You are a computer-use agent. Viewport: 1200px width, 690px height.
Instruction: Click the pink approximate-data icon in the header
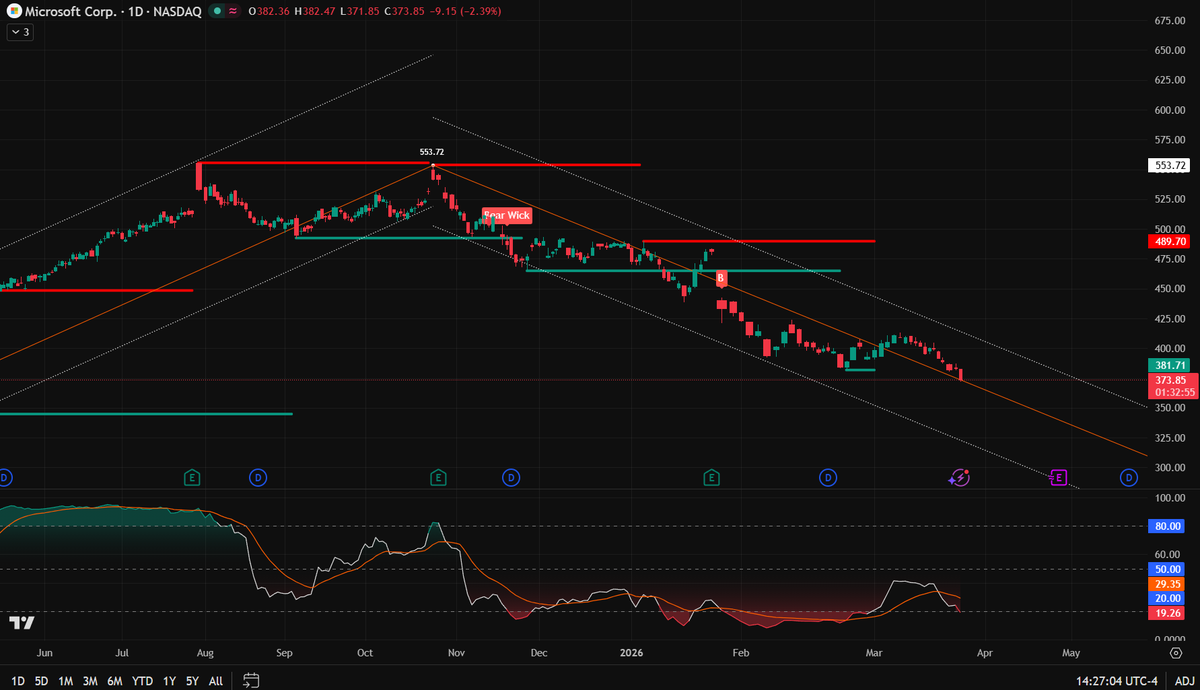tap(233, 12)
